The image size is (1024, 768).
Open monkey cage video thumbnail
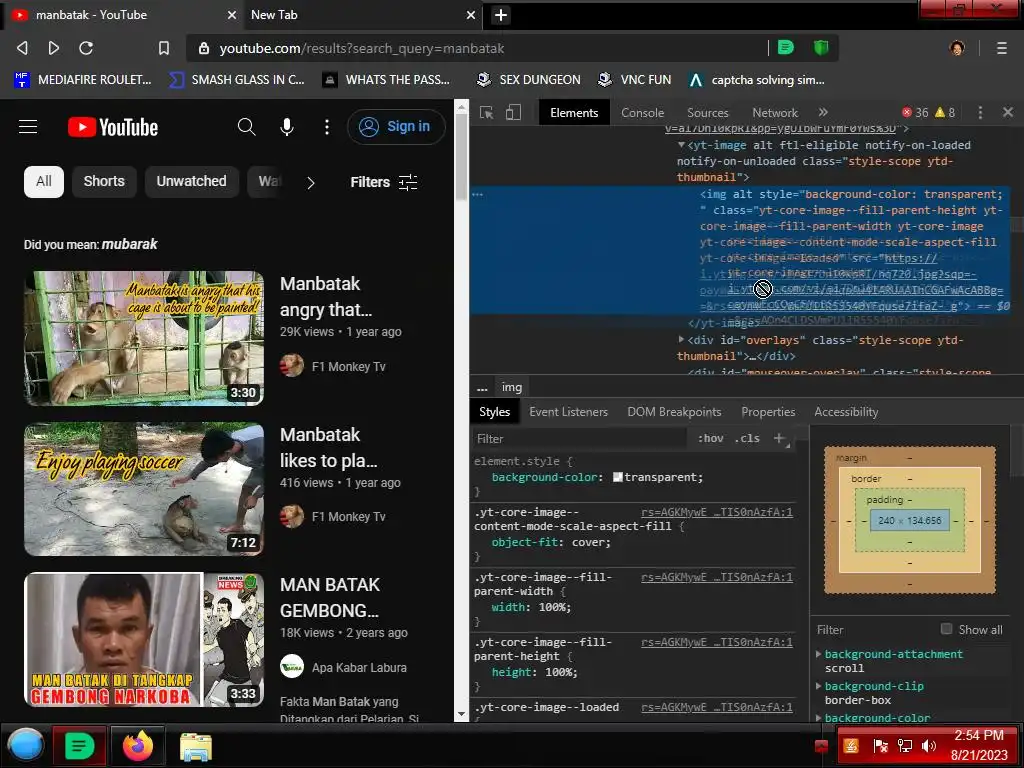click(x=144, y=338)
